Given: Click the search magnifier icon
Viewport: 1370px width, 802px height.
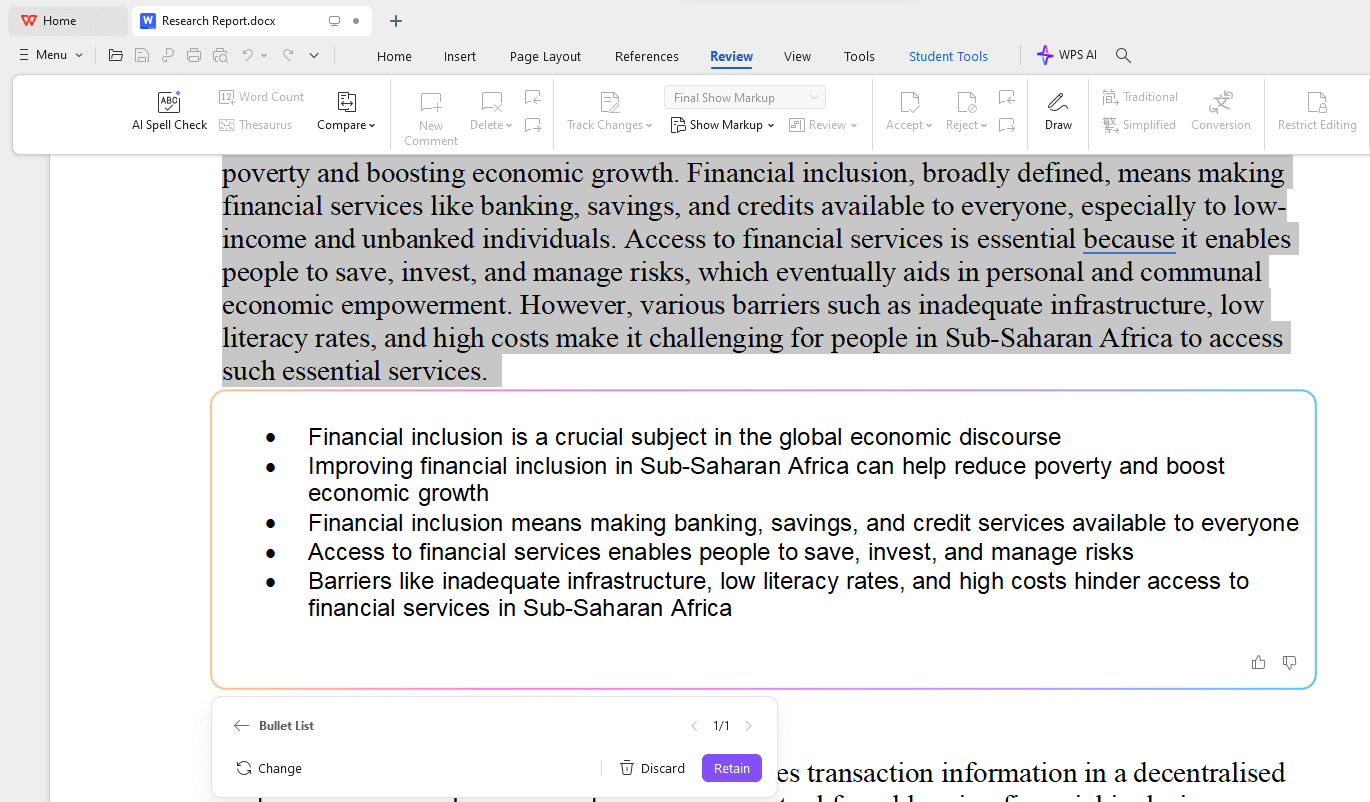Looking at the screenshot, I should coord(1123,56).
